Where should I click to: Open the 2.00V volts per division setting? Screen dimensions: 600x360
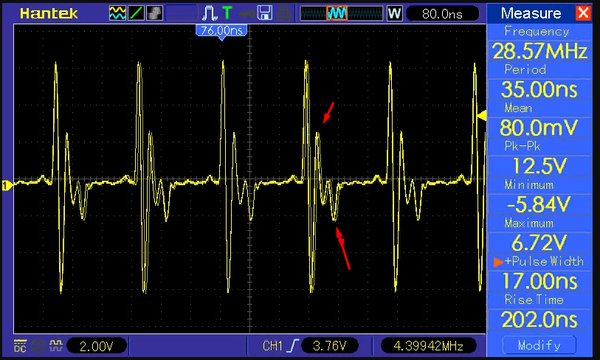tap(96, 346)
